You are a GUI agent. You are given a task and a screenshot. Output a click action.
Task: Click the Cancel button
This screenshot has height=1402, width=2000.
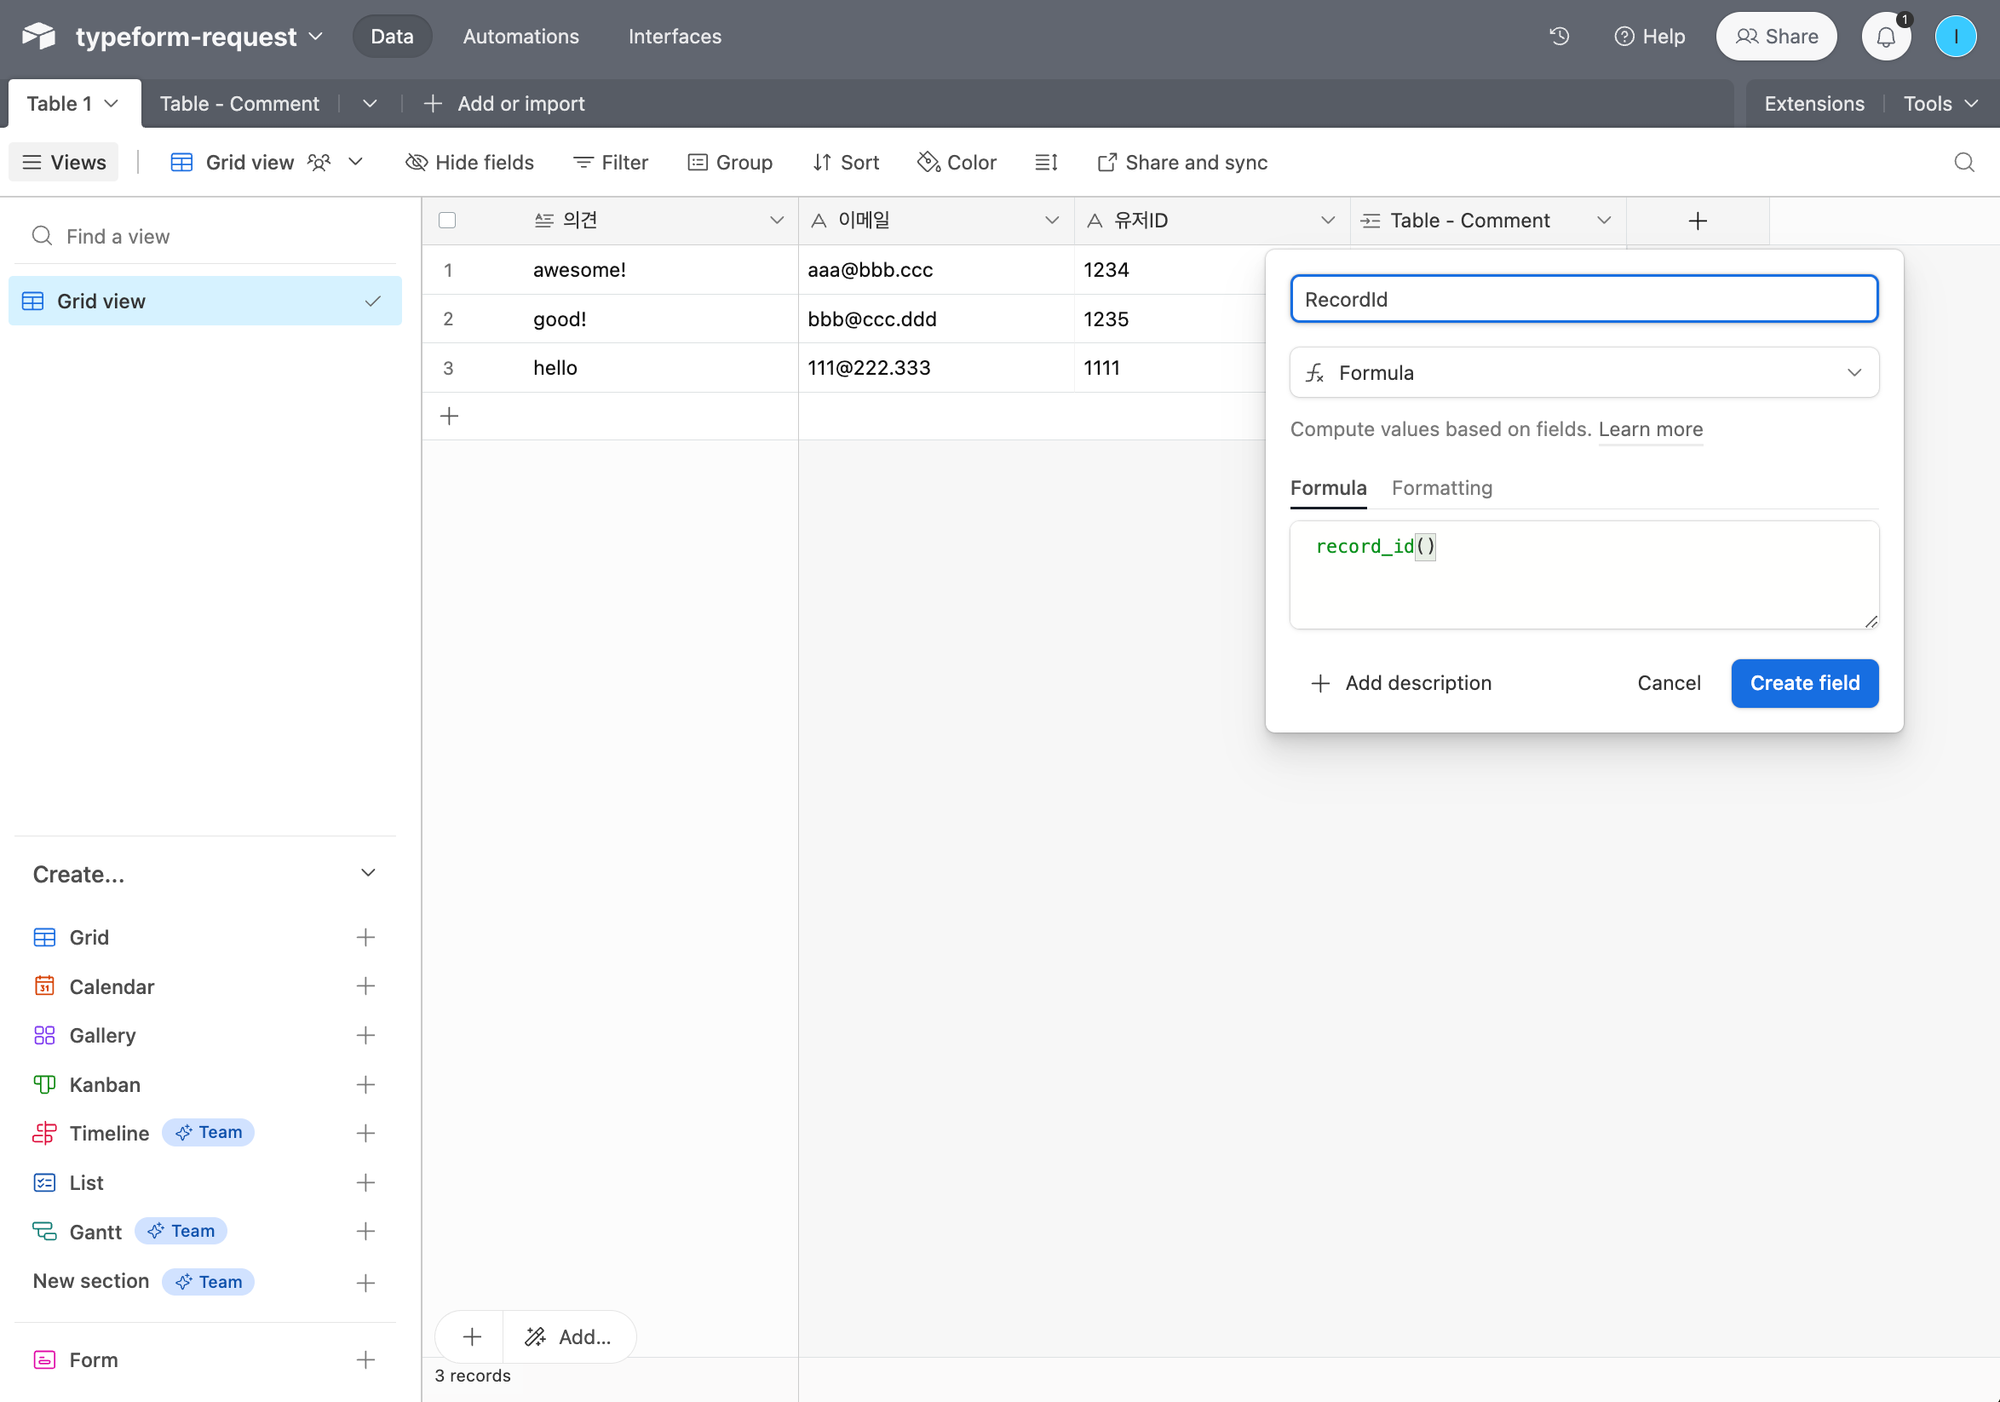click(x=1669, y=683)
